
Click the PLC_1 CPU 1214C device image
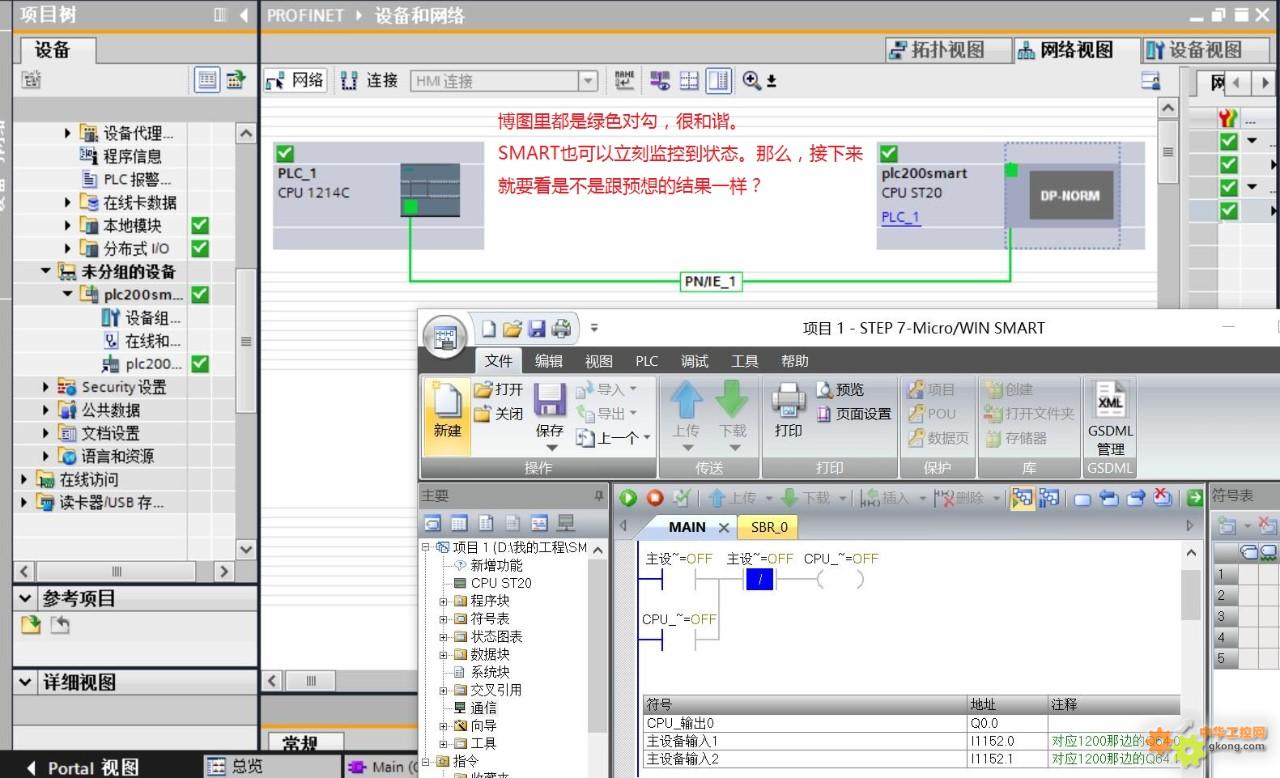pos(430,190)
